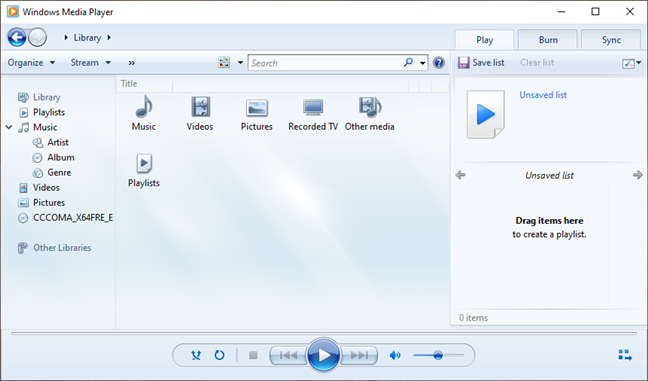
Task: Go to previous list with left arrow
Action: (x=460, y=175)
